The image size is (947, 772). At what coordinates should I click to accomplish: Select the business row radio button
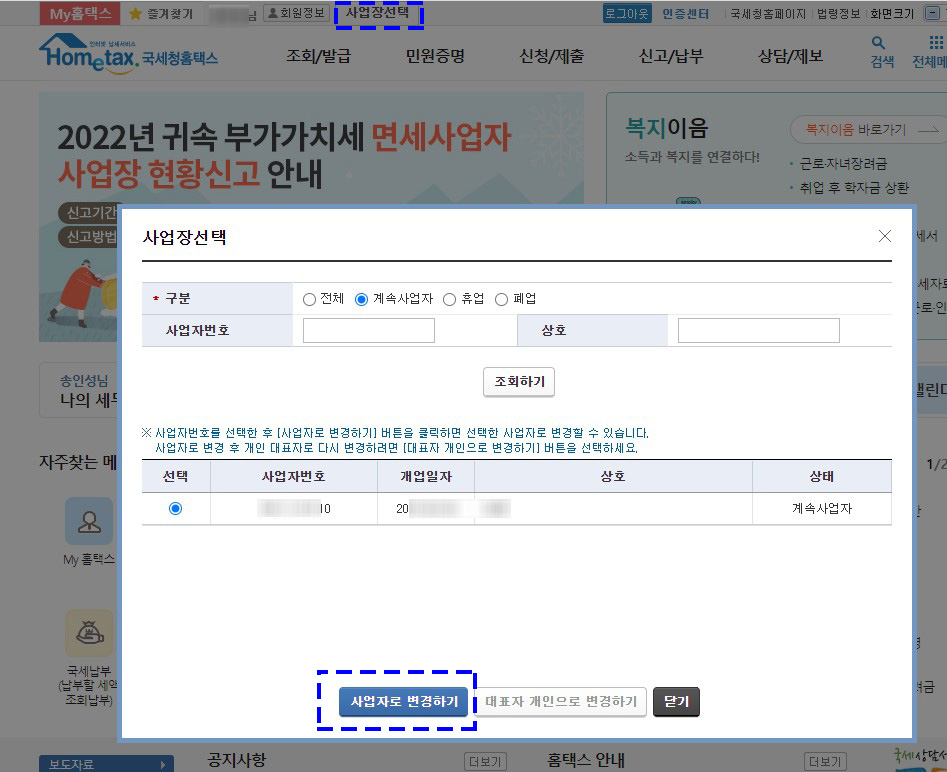[176, 509]
